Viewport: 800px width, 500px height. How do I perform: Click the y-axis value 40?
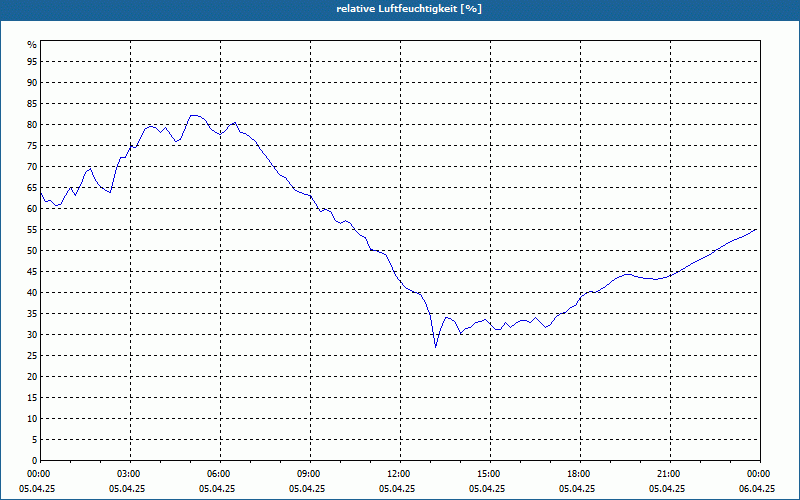pyautogui.click(x=32, y=292)
